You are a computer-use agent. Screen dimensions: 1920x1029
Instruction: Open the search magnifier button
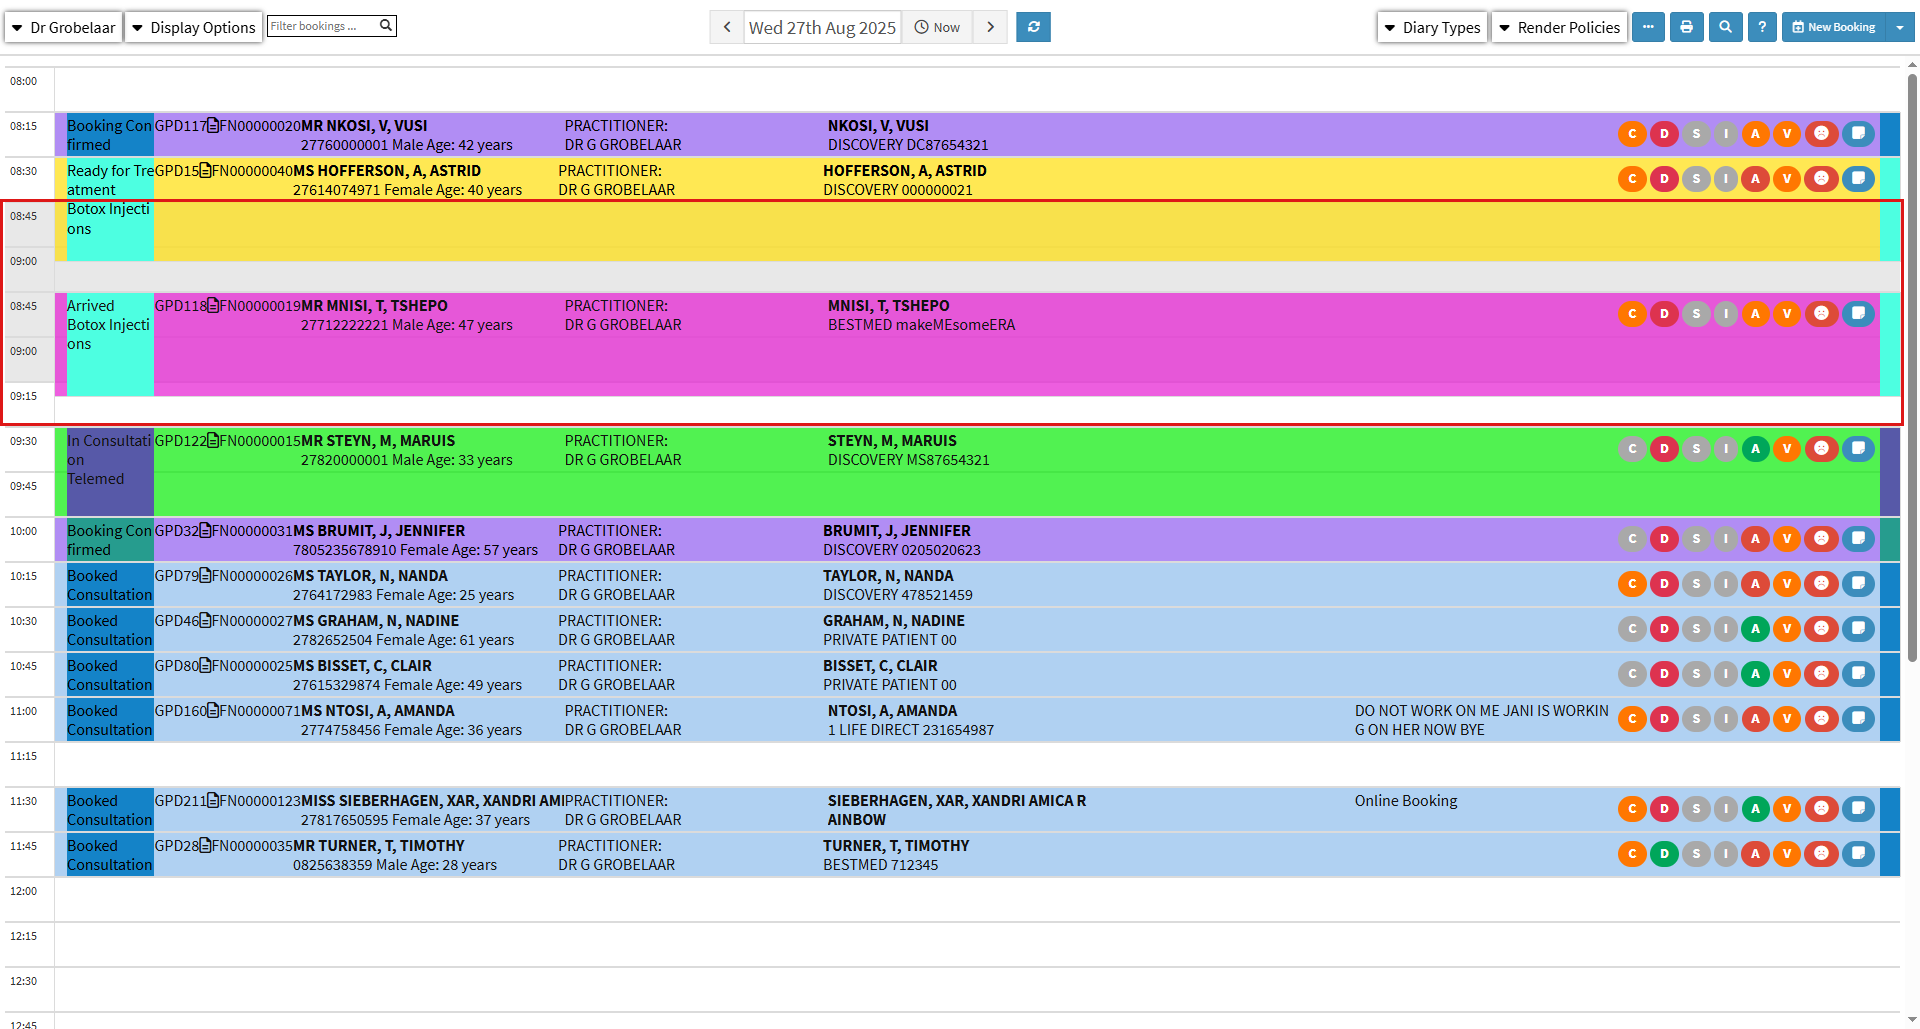1725,27
